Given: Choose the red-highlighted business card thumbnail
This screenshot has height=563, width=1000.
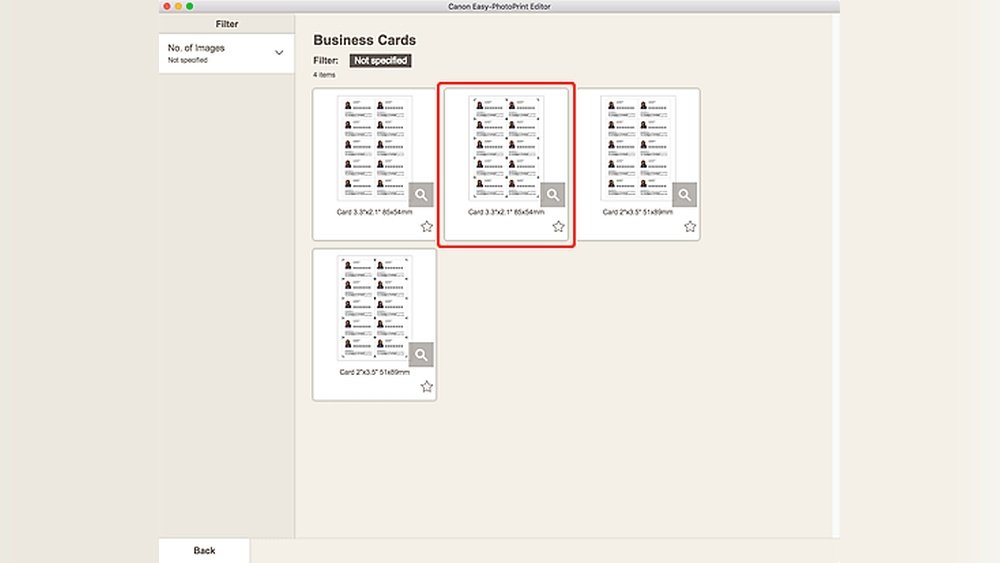Looking at the screenshot, I should tap(506, 148).
